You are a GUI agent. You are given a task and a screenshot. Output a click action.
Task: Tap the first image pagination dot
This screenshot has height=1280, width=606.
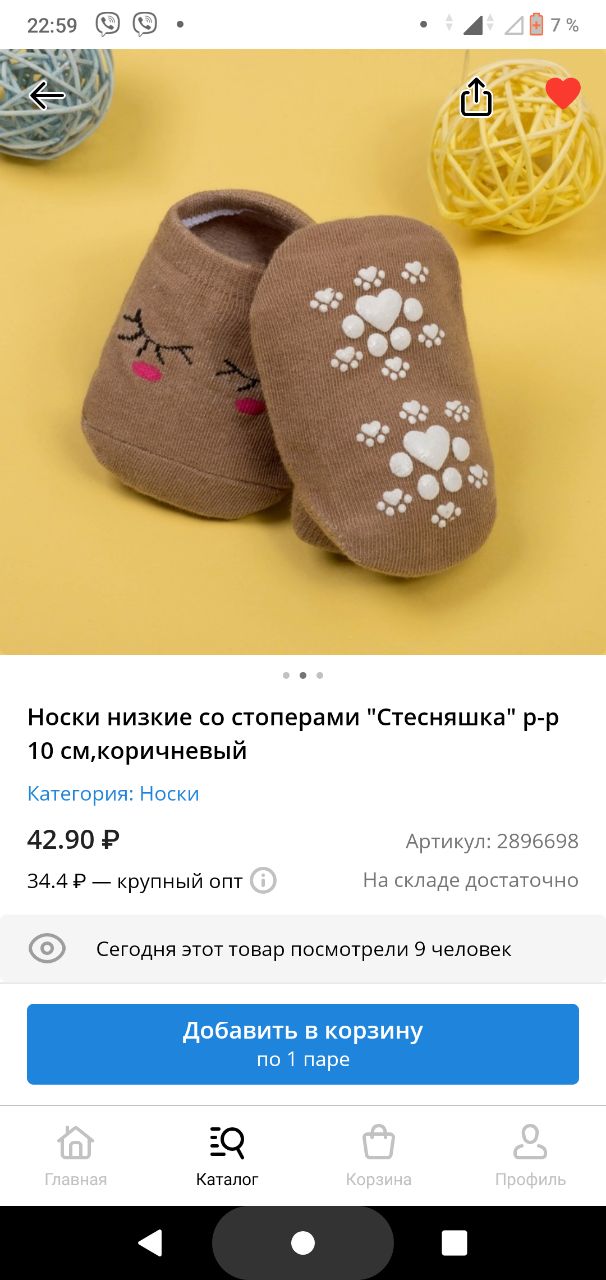coord(286,675)
